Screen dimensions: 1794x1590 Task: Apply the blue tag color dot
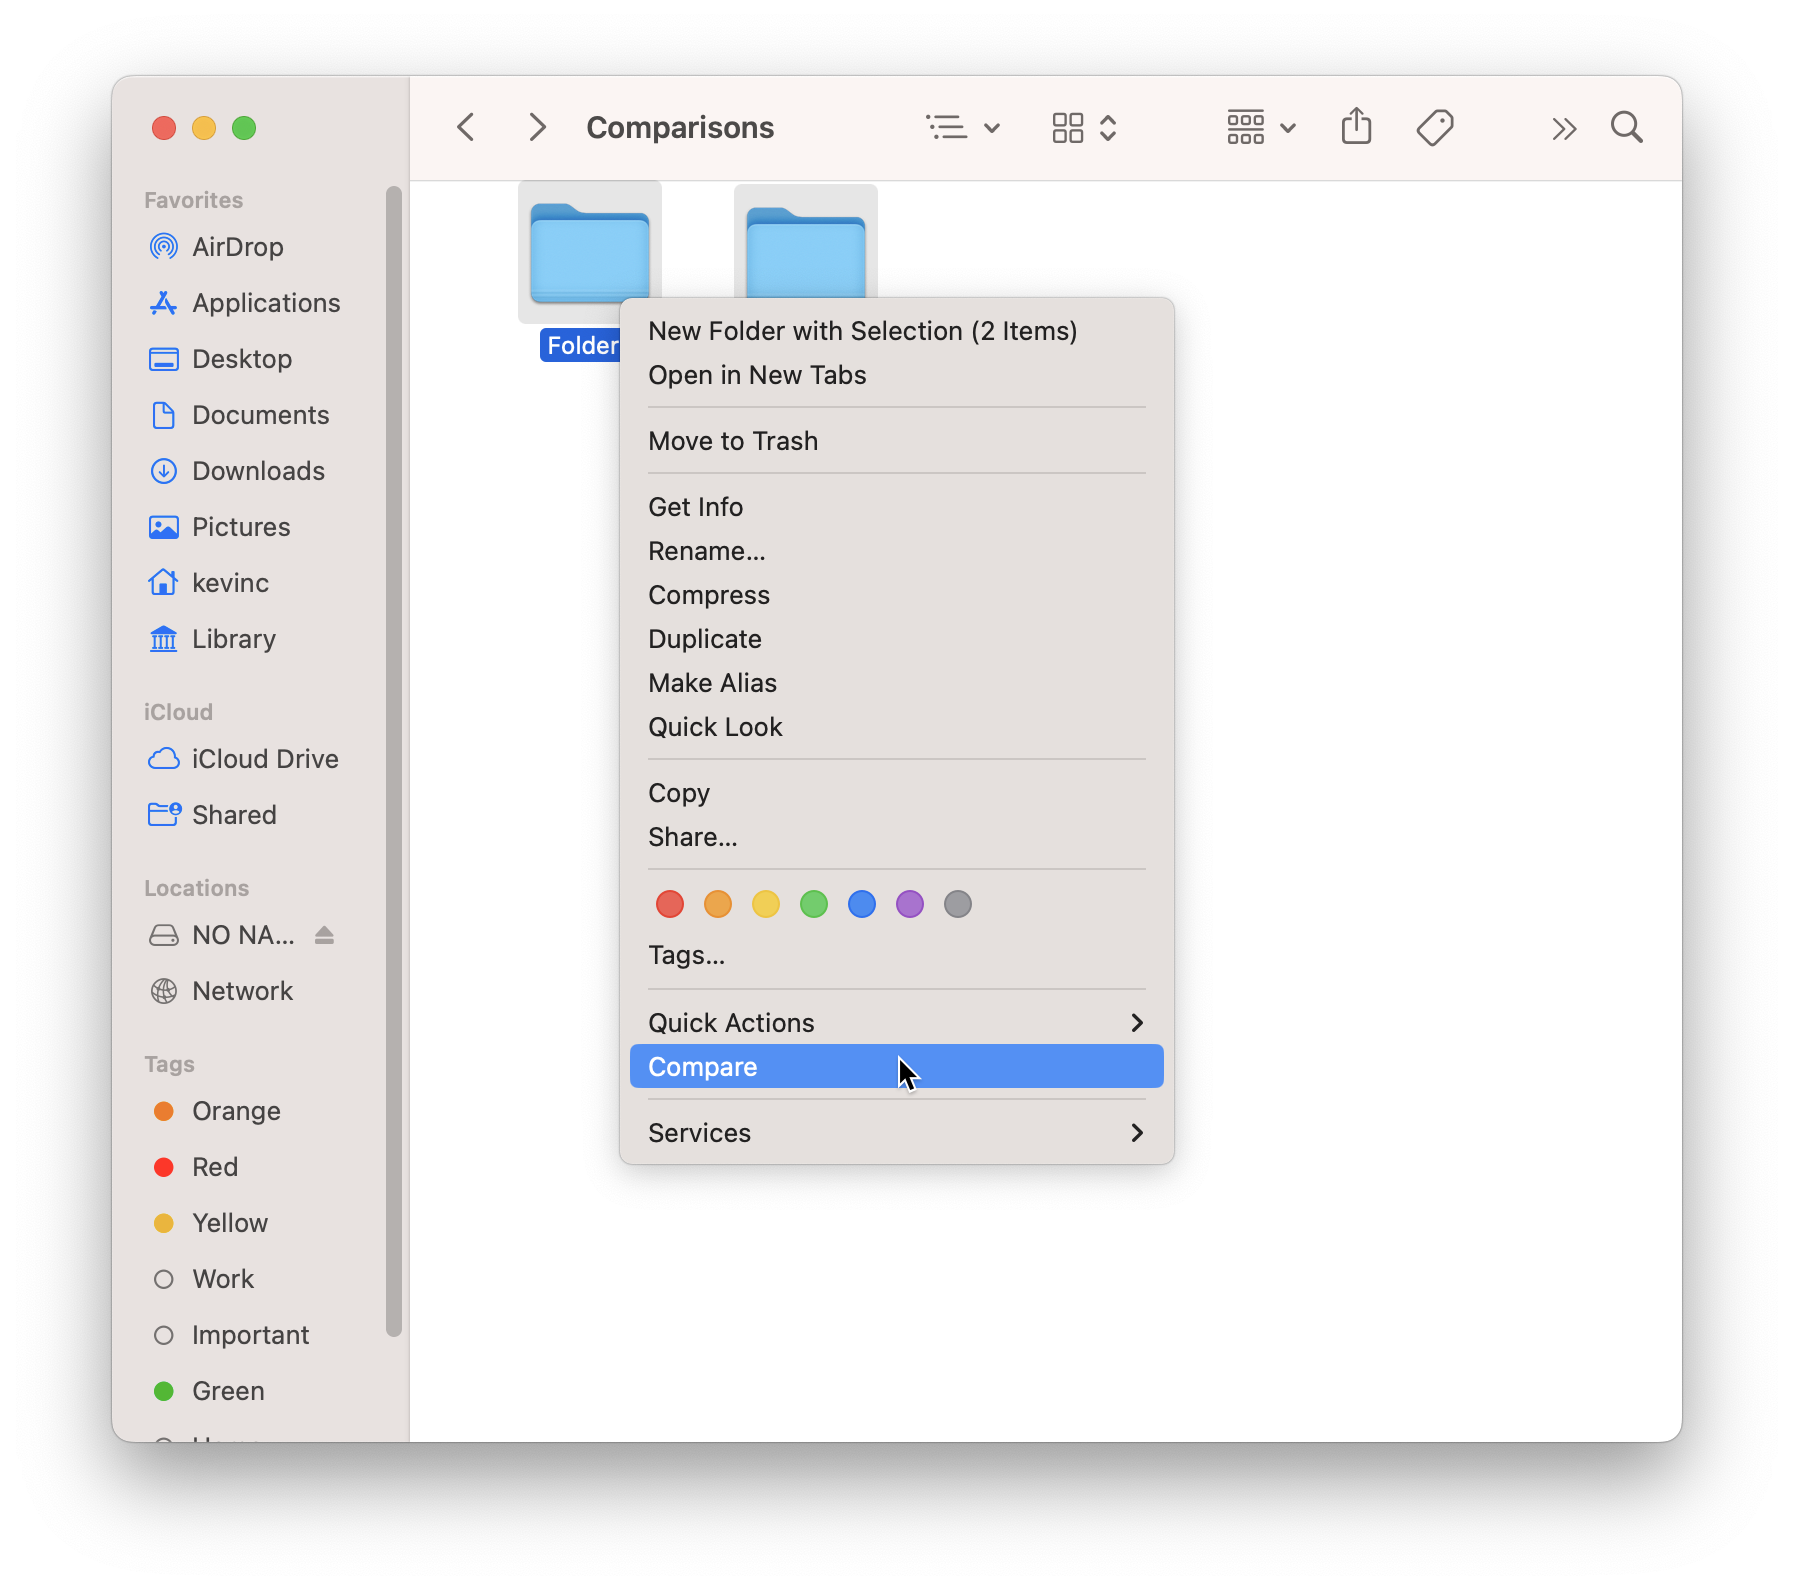pos(862,904)
